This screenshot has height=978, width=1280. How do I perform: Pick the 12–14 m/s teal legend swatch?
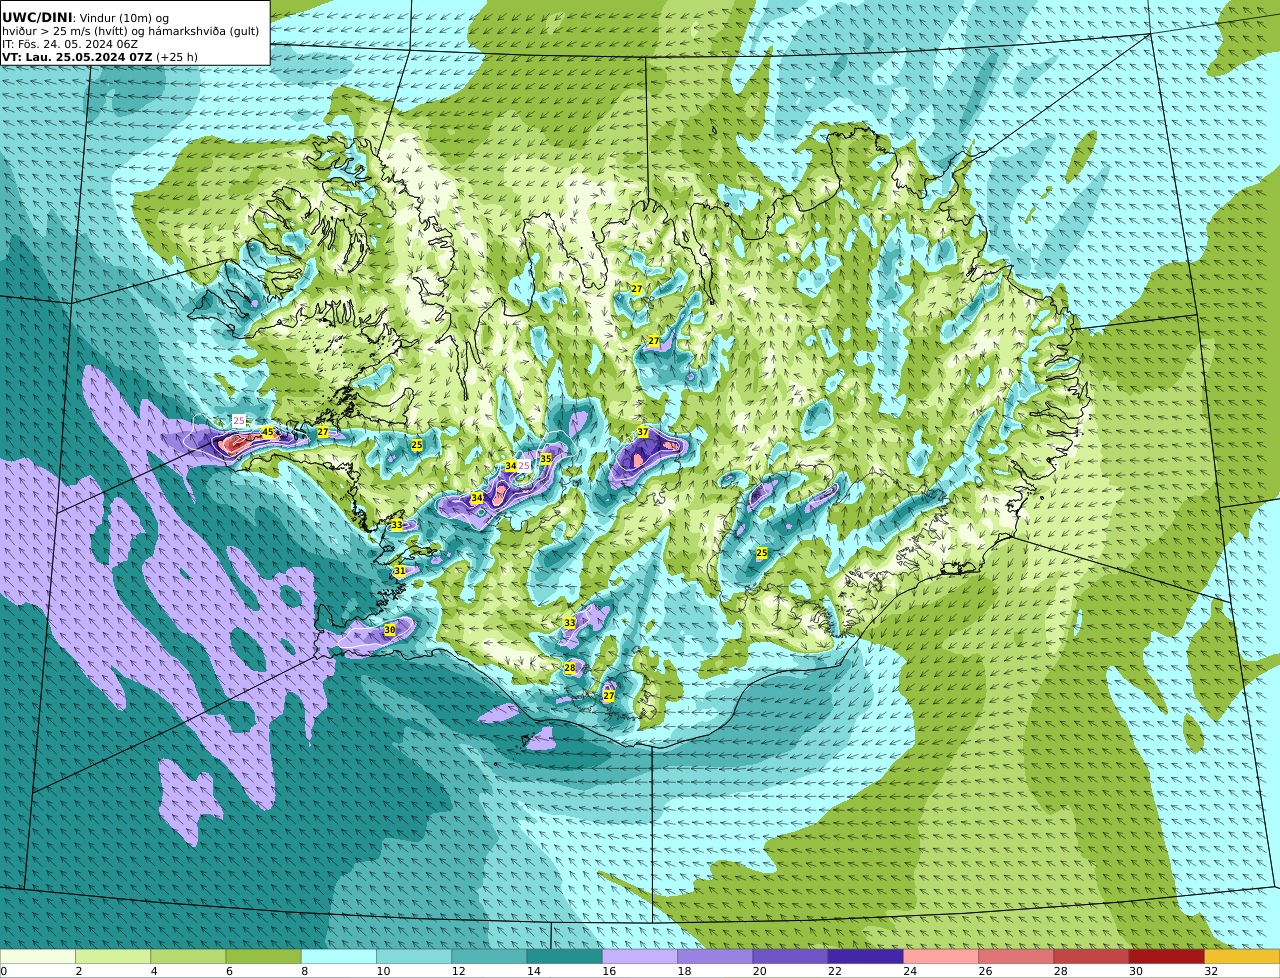click(489, 957)
